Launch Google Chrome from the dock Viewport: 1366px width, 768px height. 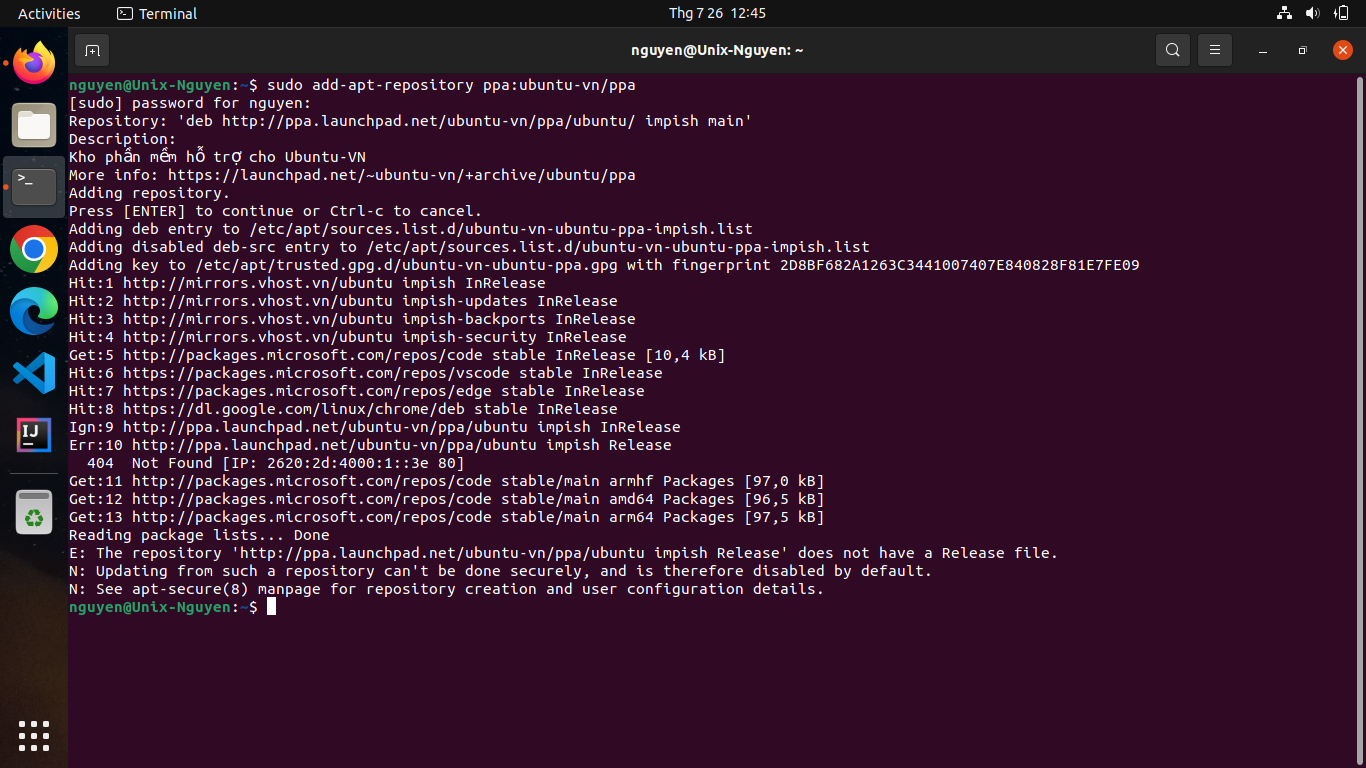[34, 249]
